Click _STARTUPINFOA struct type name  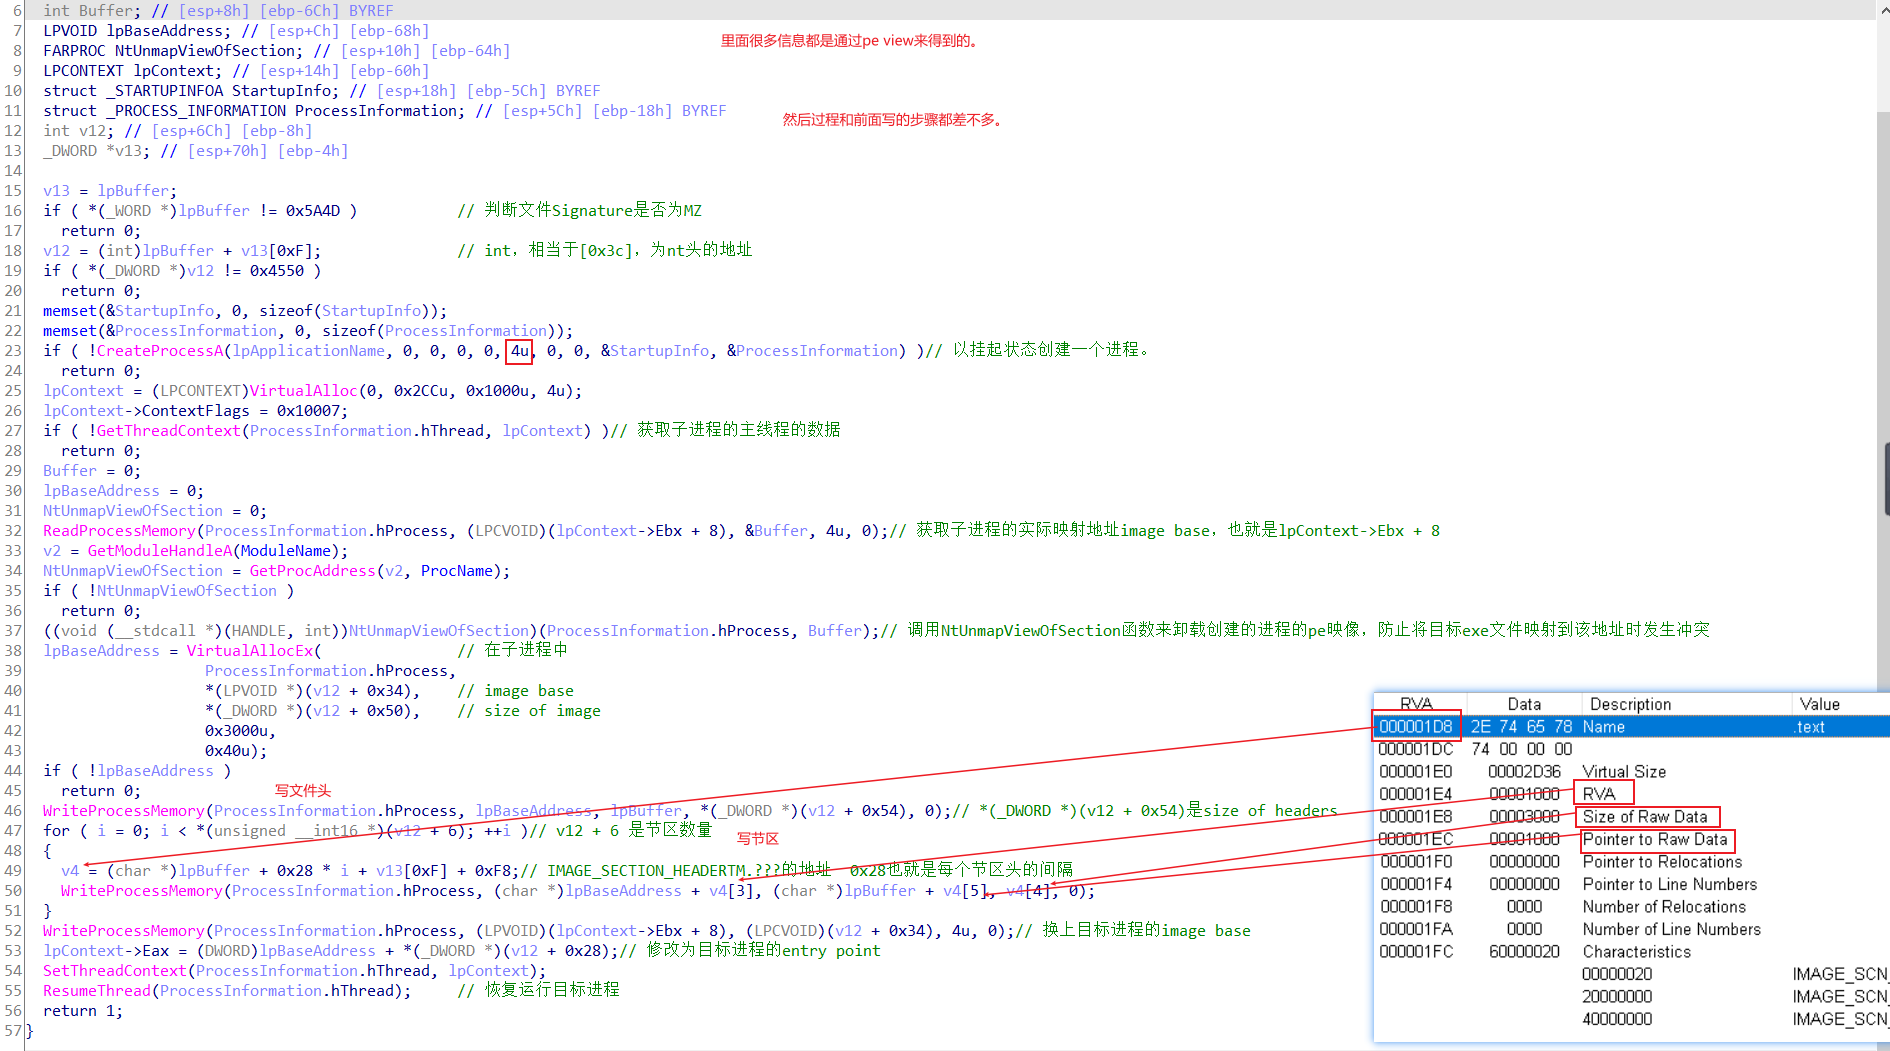(165, 91)
